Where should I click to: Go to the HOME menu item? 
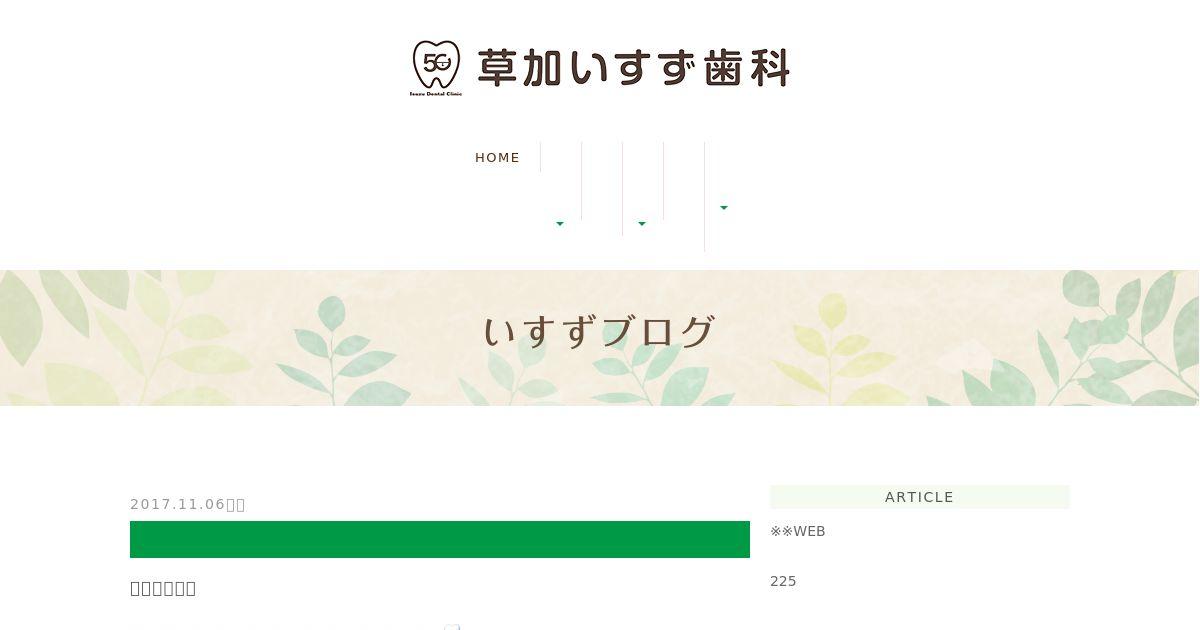click(x=497, y=157)
